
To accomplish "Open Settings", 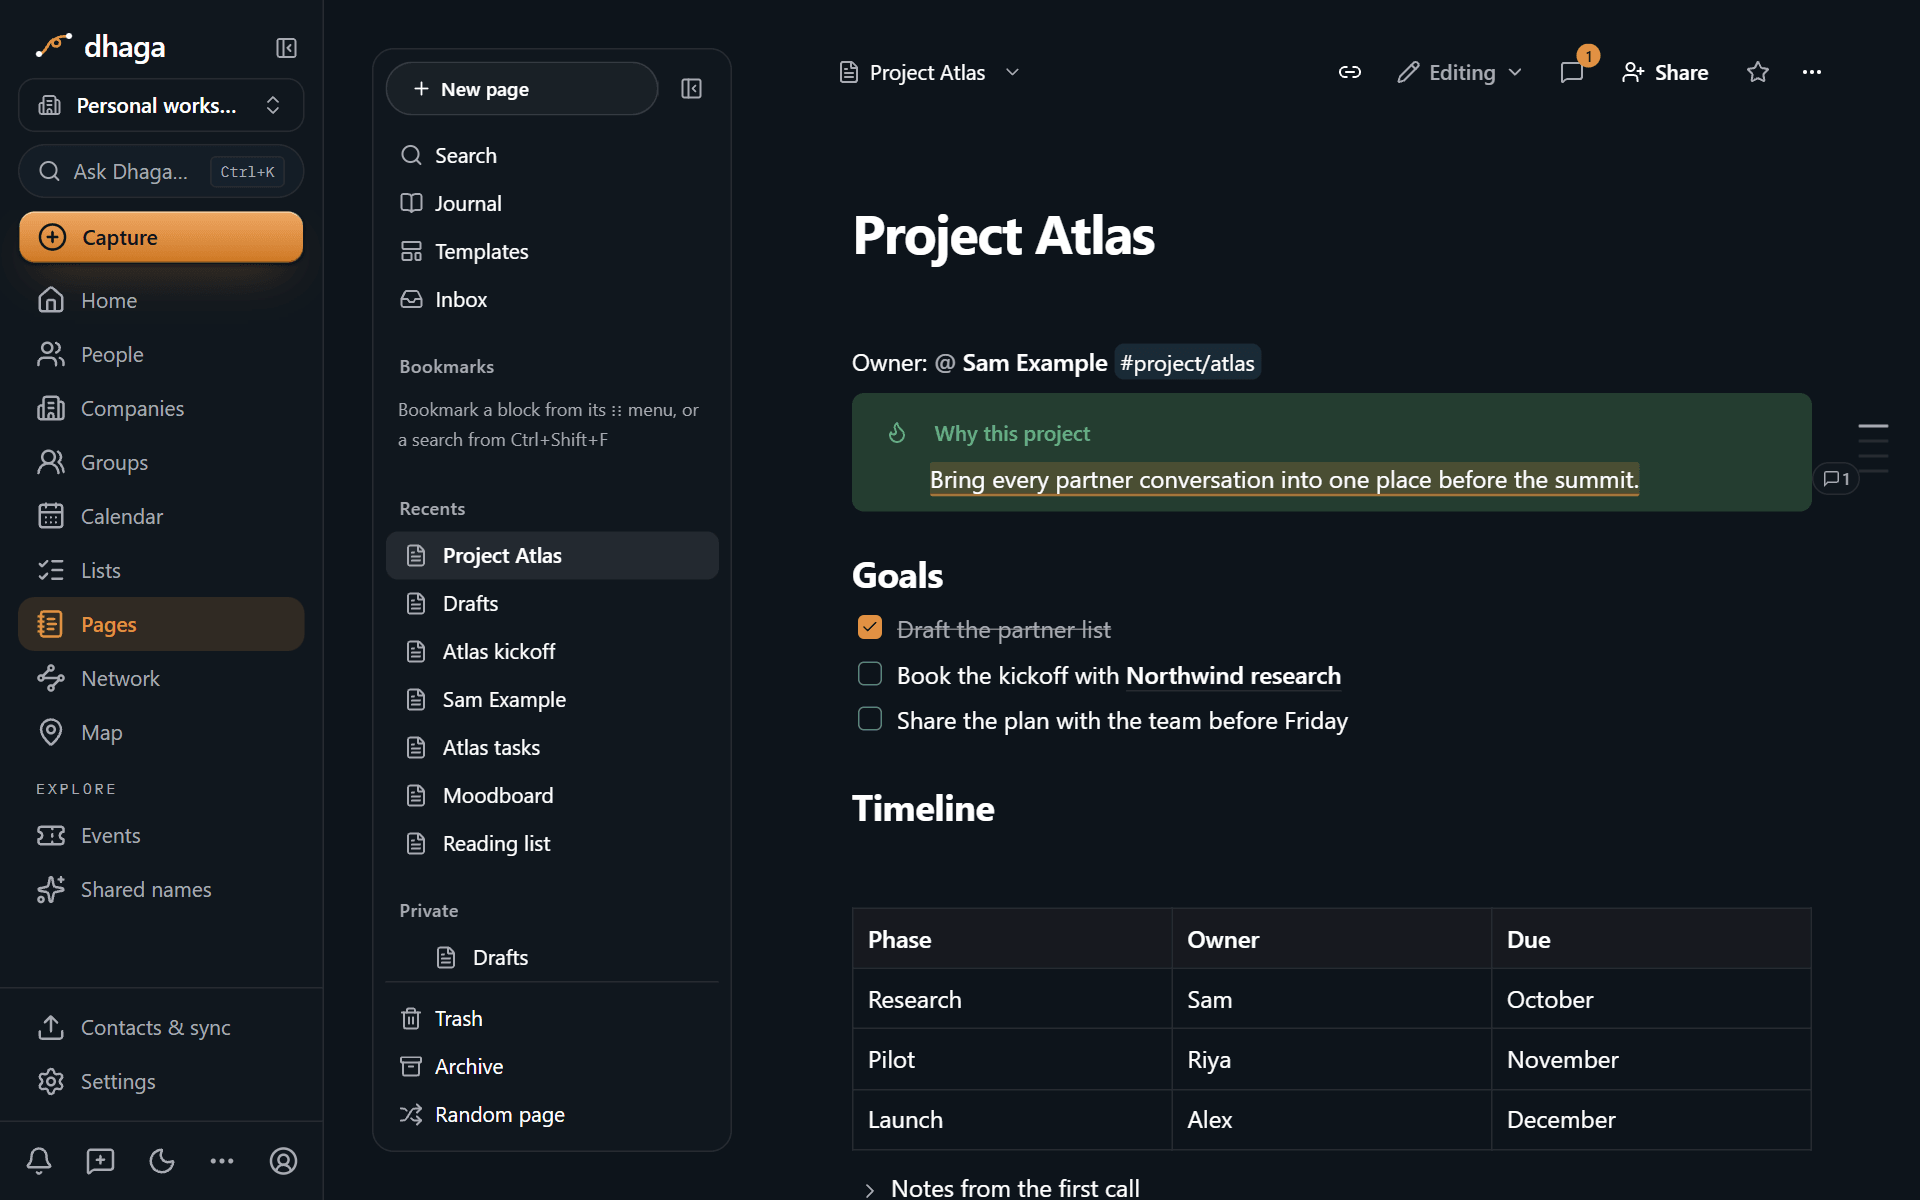I will [161, 1081].
